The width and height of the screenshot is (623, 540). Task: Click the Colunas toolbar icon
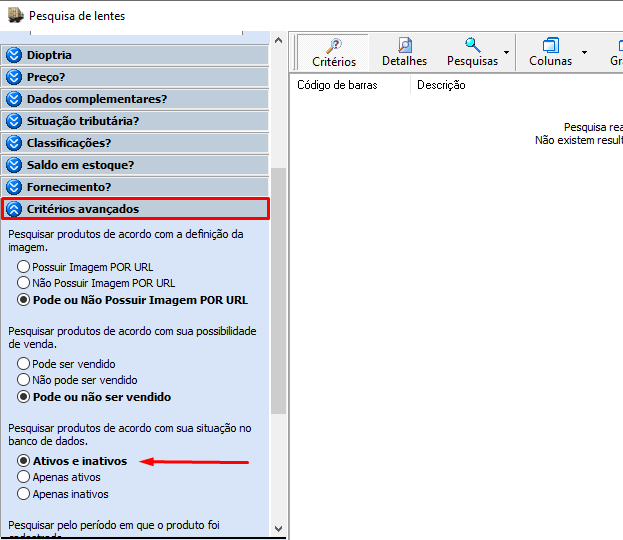[551, 45]
